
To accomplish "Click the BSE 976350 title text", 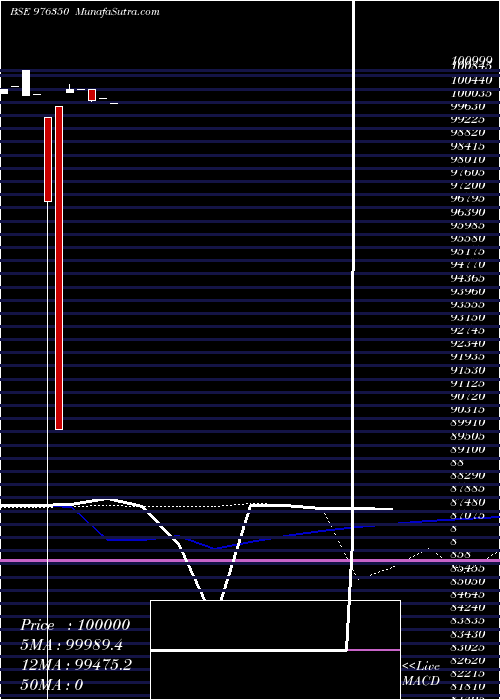I will pyautogui.click(x=39, y=12).
